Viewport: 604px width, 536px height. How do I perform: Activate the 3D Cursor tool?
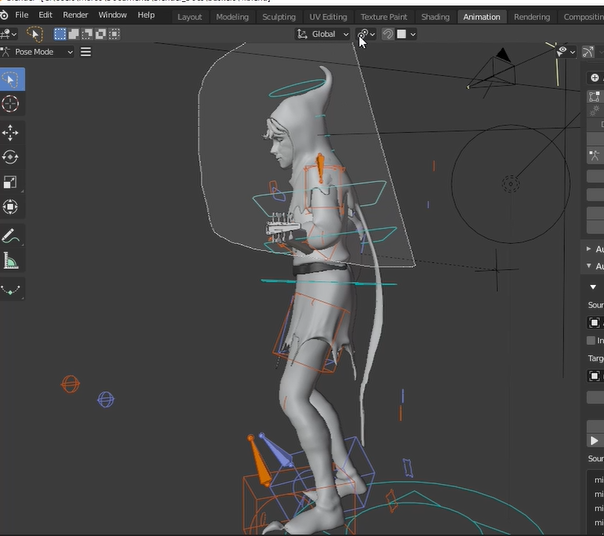[11, 104]
